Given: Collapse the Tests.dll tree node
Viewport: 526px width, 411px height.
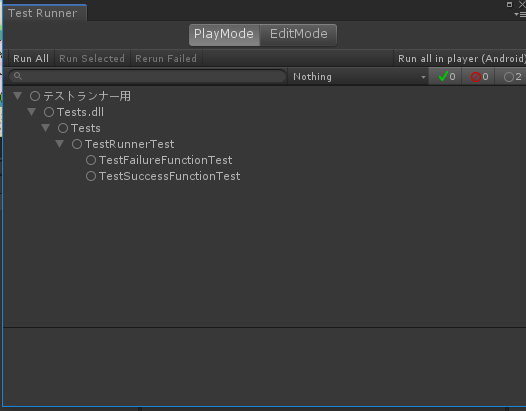Looking at the screenshot, I should tap(32, 112).
